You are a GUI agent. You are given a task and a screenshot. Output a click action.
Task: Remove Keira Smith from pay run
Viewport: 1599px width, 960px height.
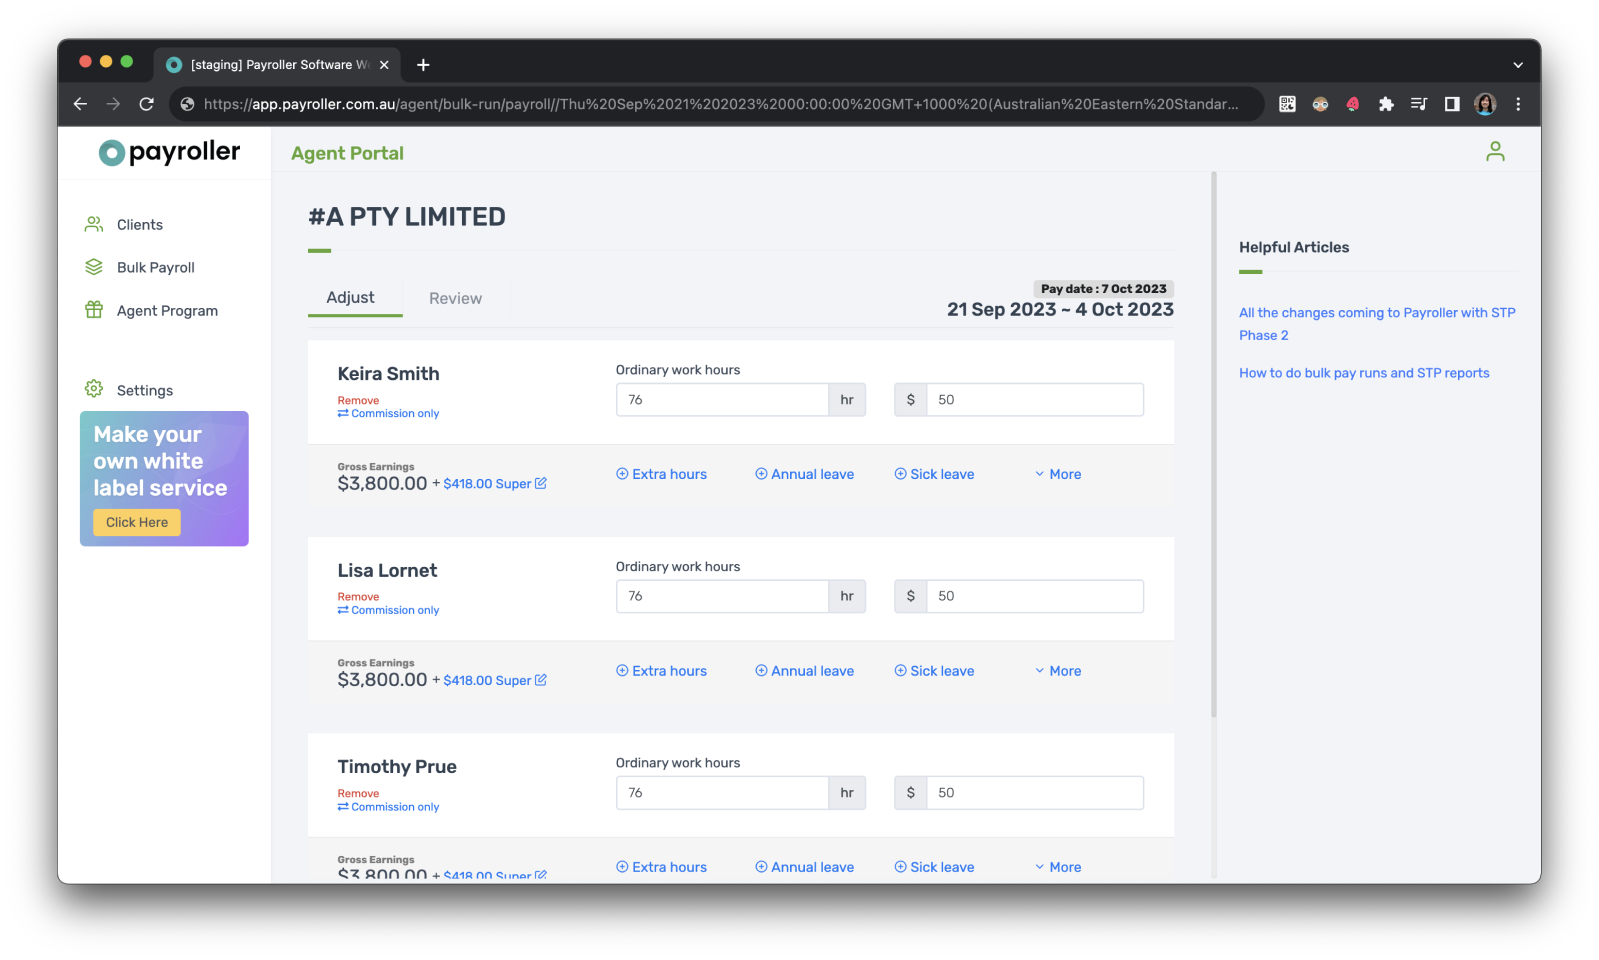pos(358,401)
